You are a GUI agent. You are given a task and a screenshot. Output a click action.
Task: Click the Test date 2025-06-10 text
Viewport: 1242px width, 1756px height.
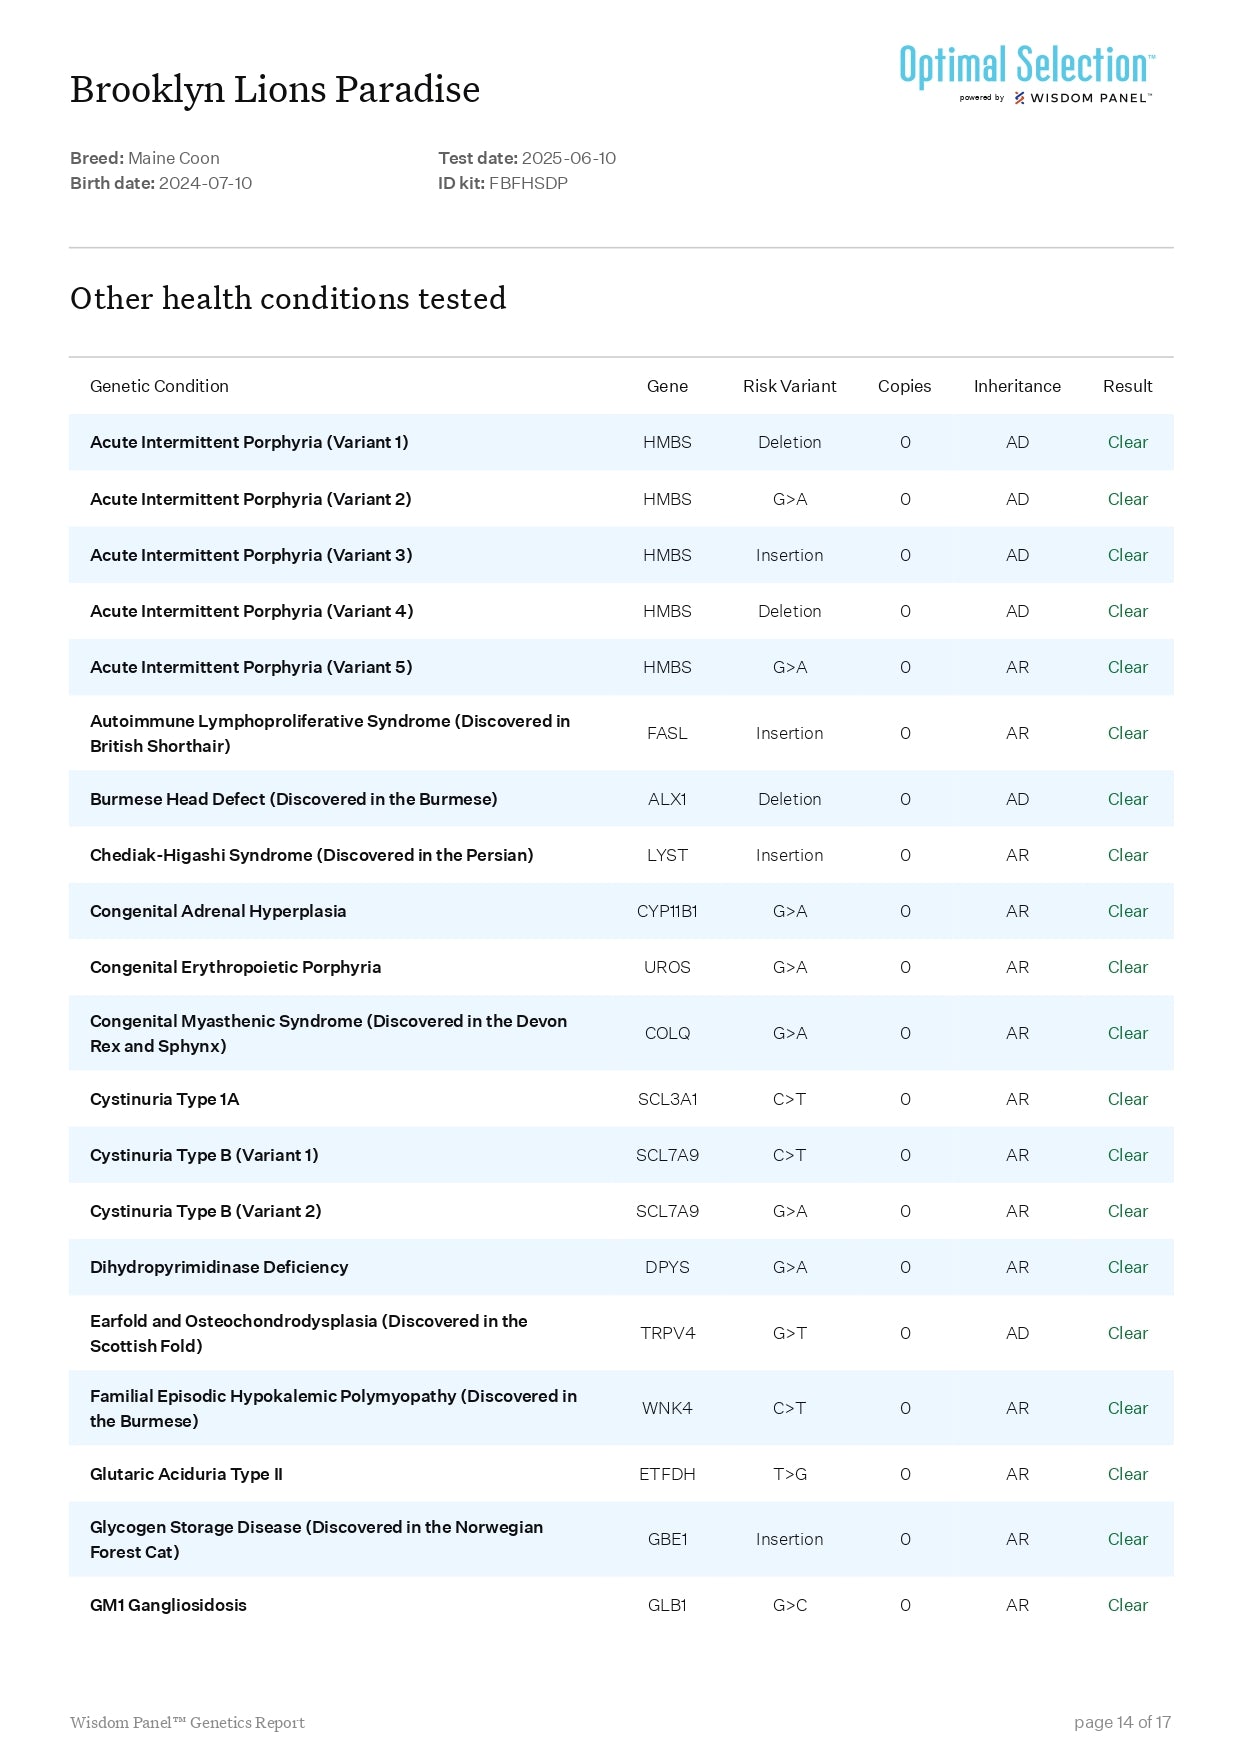pyautogui.click(x=527, y=158)
